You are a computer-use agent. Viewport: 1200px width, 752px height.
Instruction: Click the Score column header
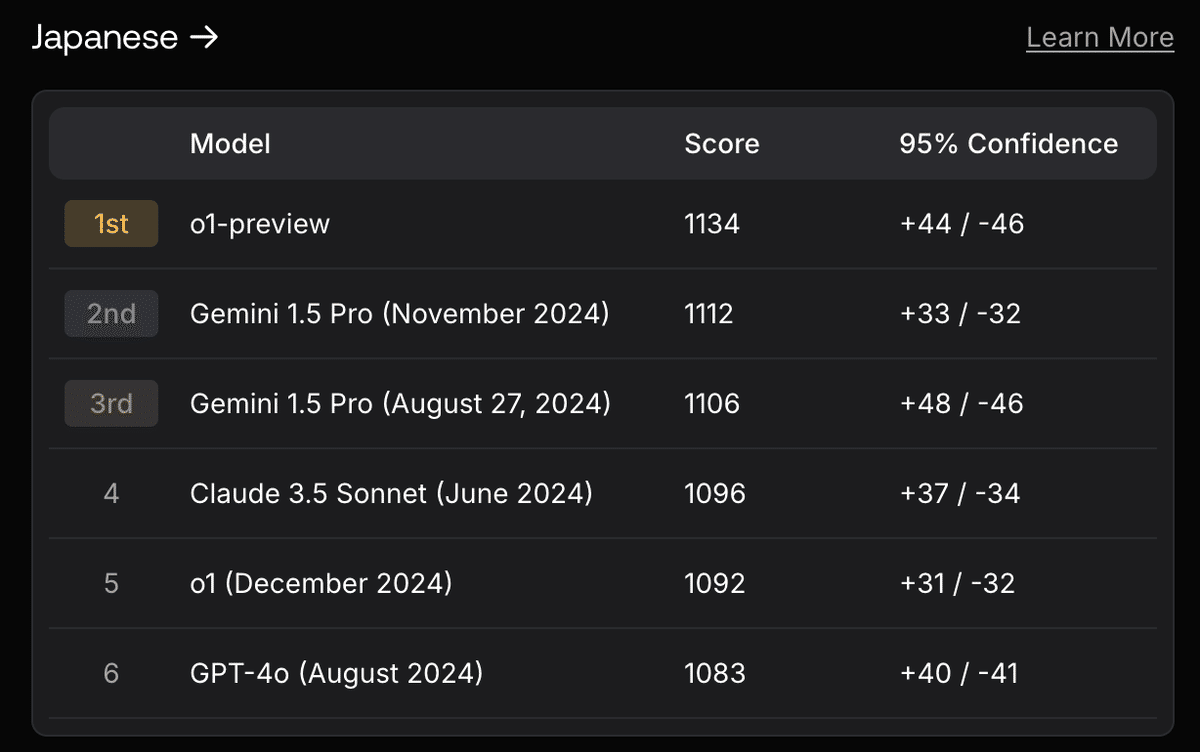tap(721, 144)
